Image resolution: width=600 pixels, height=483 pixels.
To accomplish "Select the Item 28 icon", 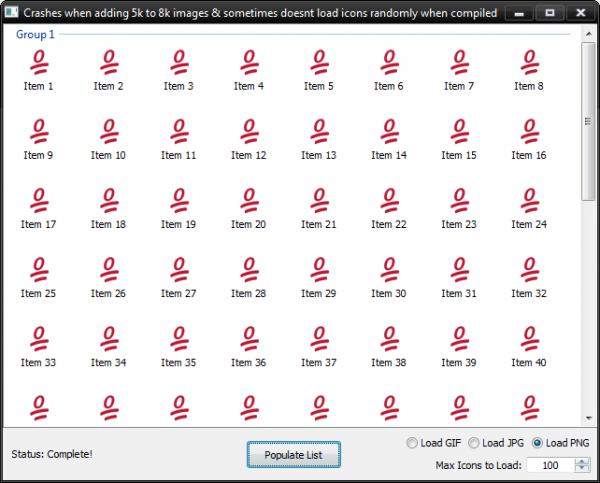I will (x=249, y=269).
